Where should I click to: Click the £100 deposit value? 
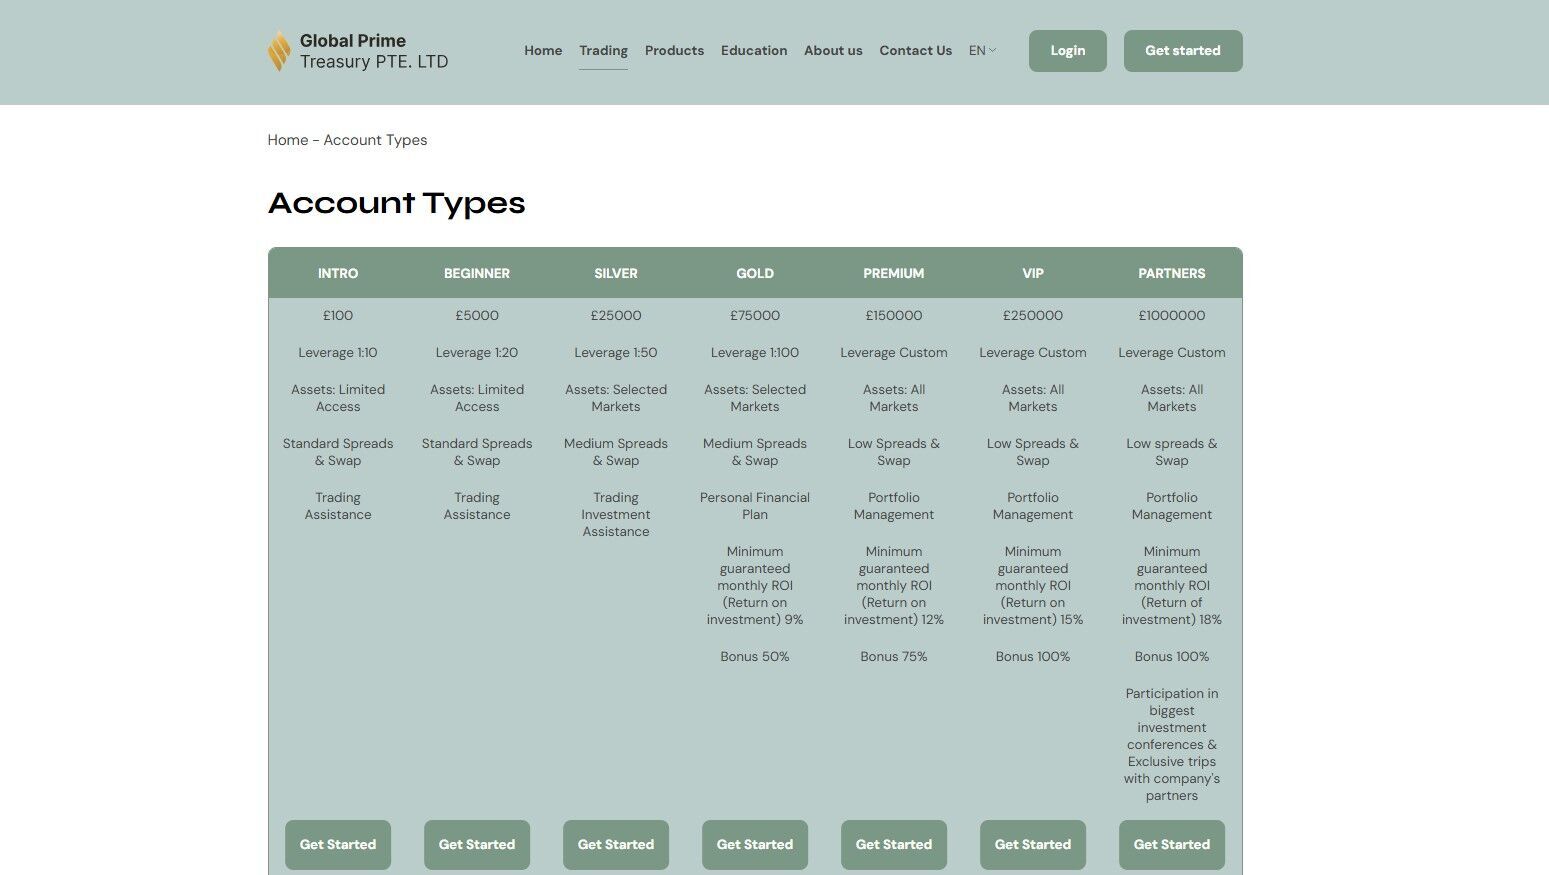click(x=338, y=315)
